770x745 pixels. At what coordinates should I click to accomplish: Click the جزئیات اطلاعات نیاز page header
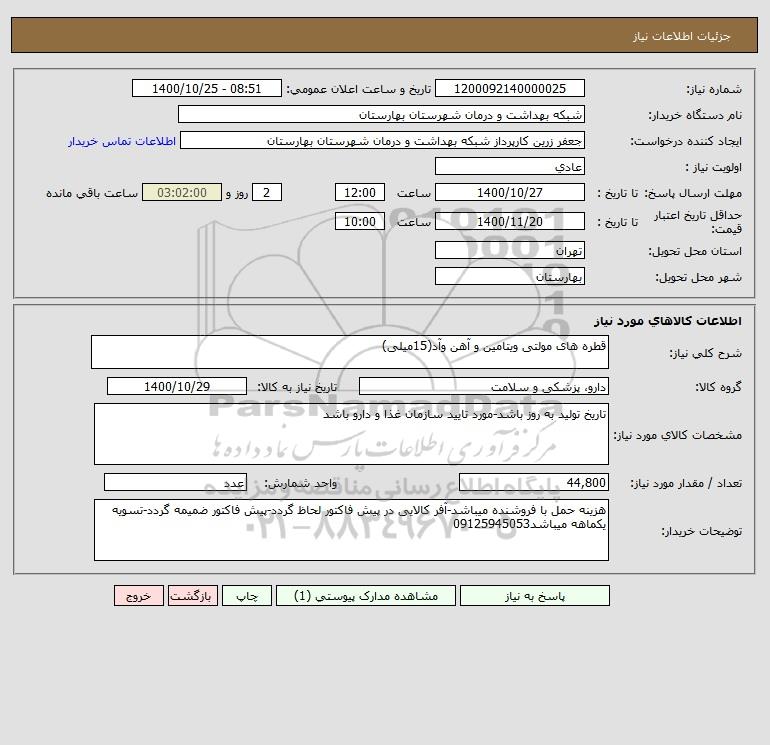click(x=682, y=36)
